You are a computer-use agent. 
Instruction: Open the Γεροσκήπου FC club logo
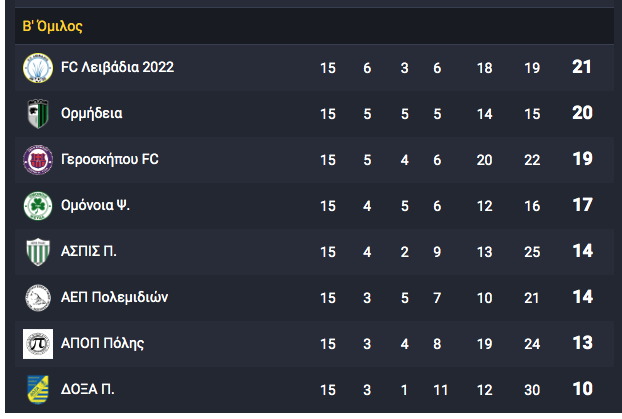[x=38, y=160]
